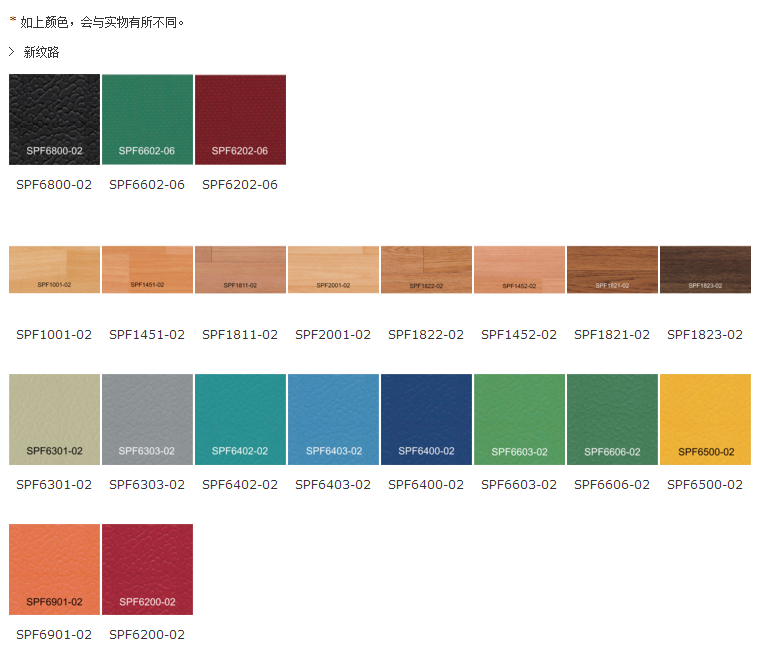
Task: Pick the SPF2001-02 light wood thumbnail
Action: coord(333,269)
